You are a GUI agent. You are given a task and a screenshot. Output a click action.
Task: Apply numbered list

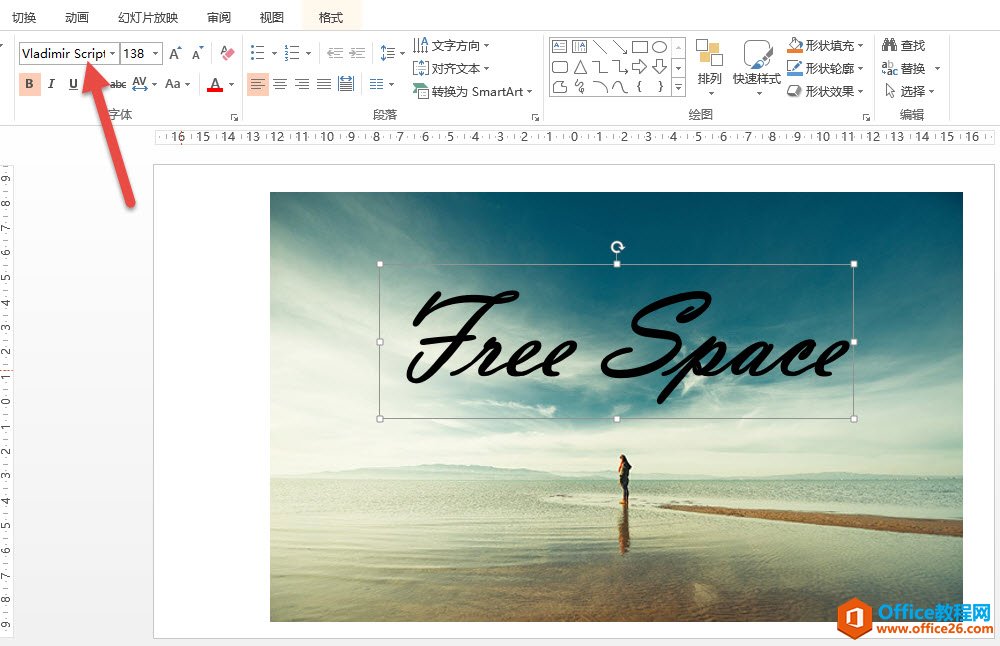coord(292,53)
